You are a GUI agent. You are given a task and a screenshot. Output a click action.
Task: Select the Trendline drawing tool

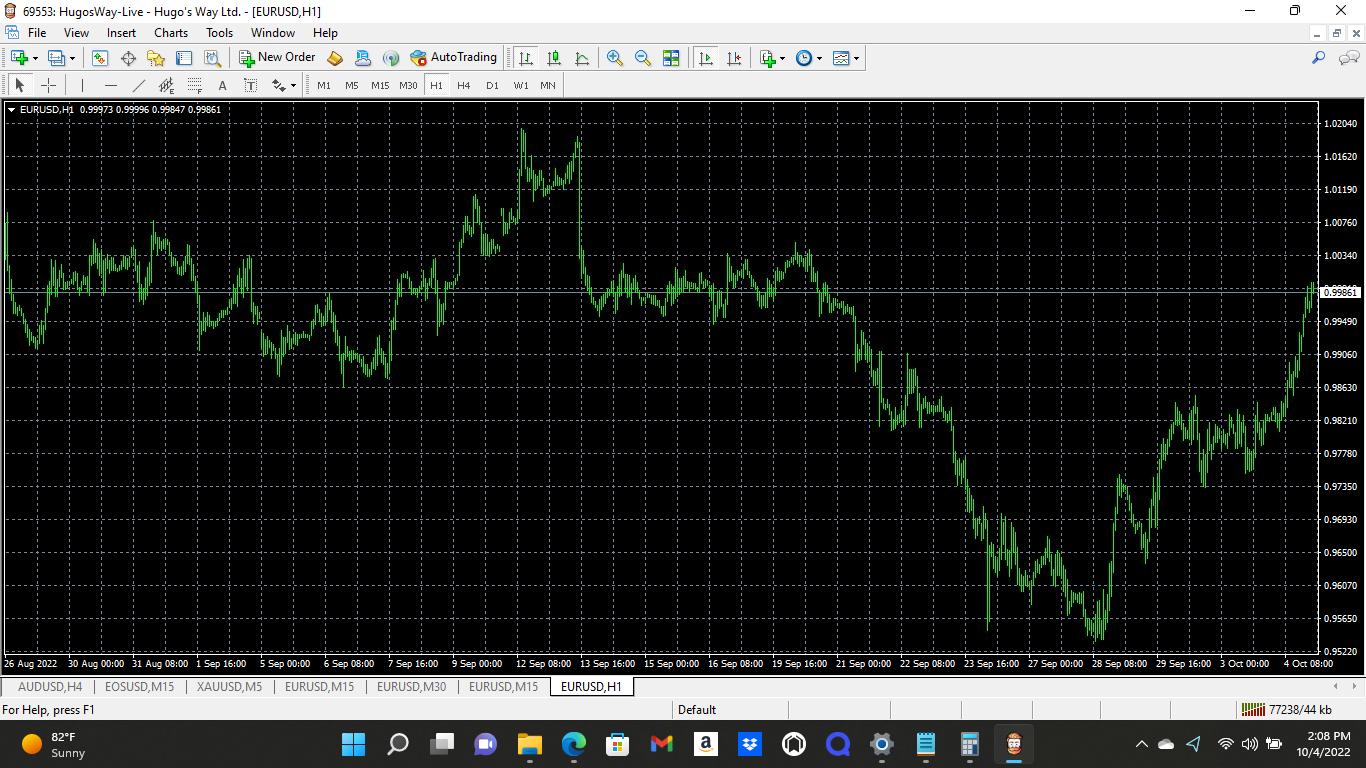pyautogui.click(x=139, y=85)
